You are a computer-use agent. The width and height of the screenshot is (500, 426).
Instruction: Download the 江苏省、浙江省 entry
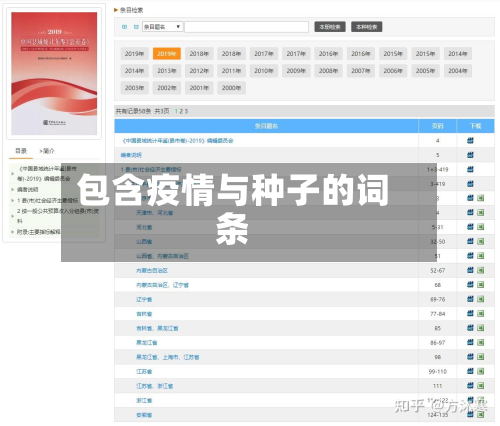(x=470, y=386)
